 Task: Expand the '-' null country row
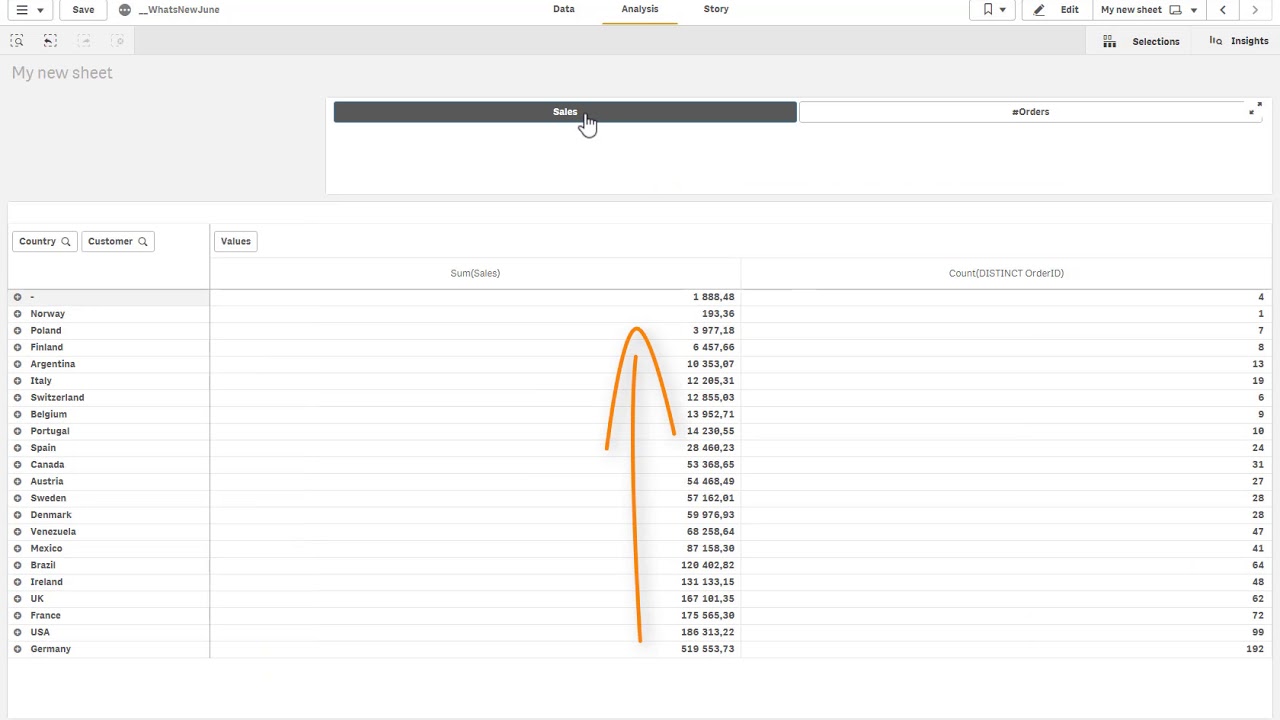[17, 297]
